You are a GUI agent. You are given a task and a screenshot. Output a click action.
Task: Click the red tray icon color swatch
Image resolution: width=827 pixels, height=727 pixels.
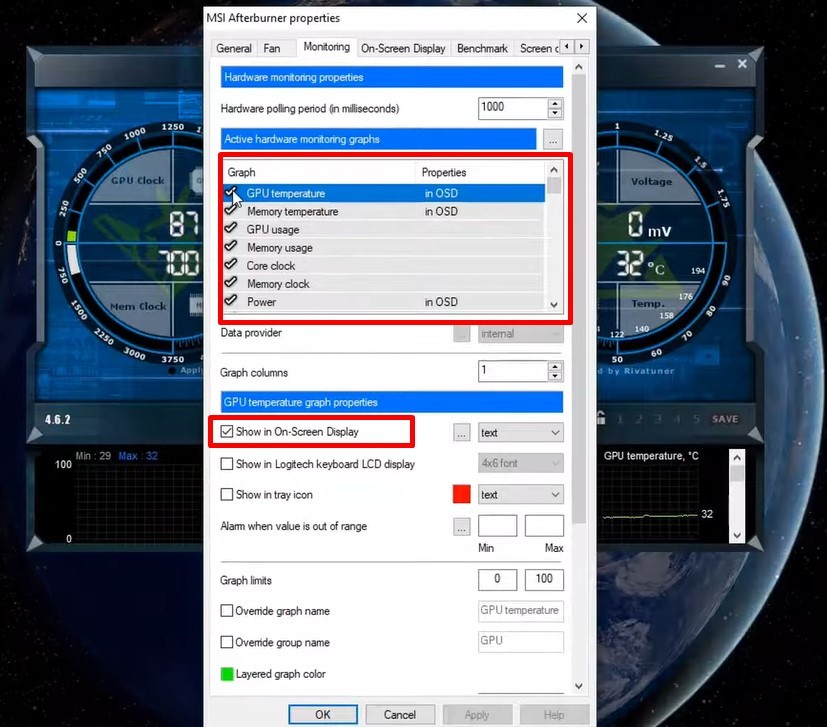[x=461, y=494]
